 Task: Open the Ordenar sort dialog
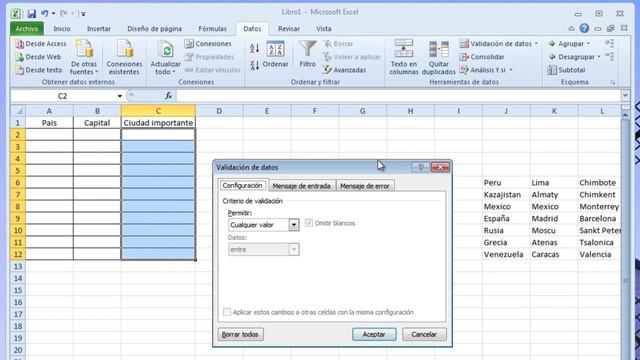276,54
